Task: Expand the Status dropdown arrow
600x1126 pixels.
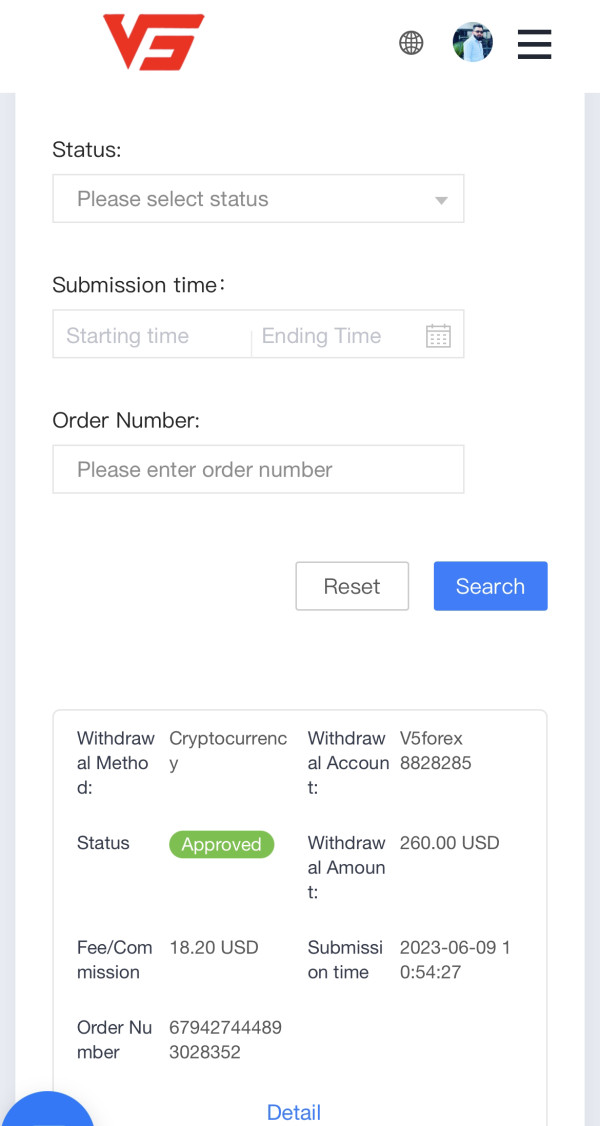Action: tap(441, 200)
